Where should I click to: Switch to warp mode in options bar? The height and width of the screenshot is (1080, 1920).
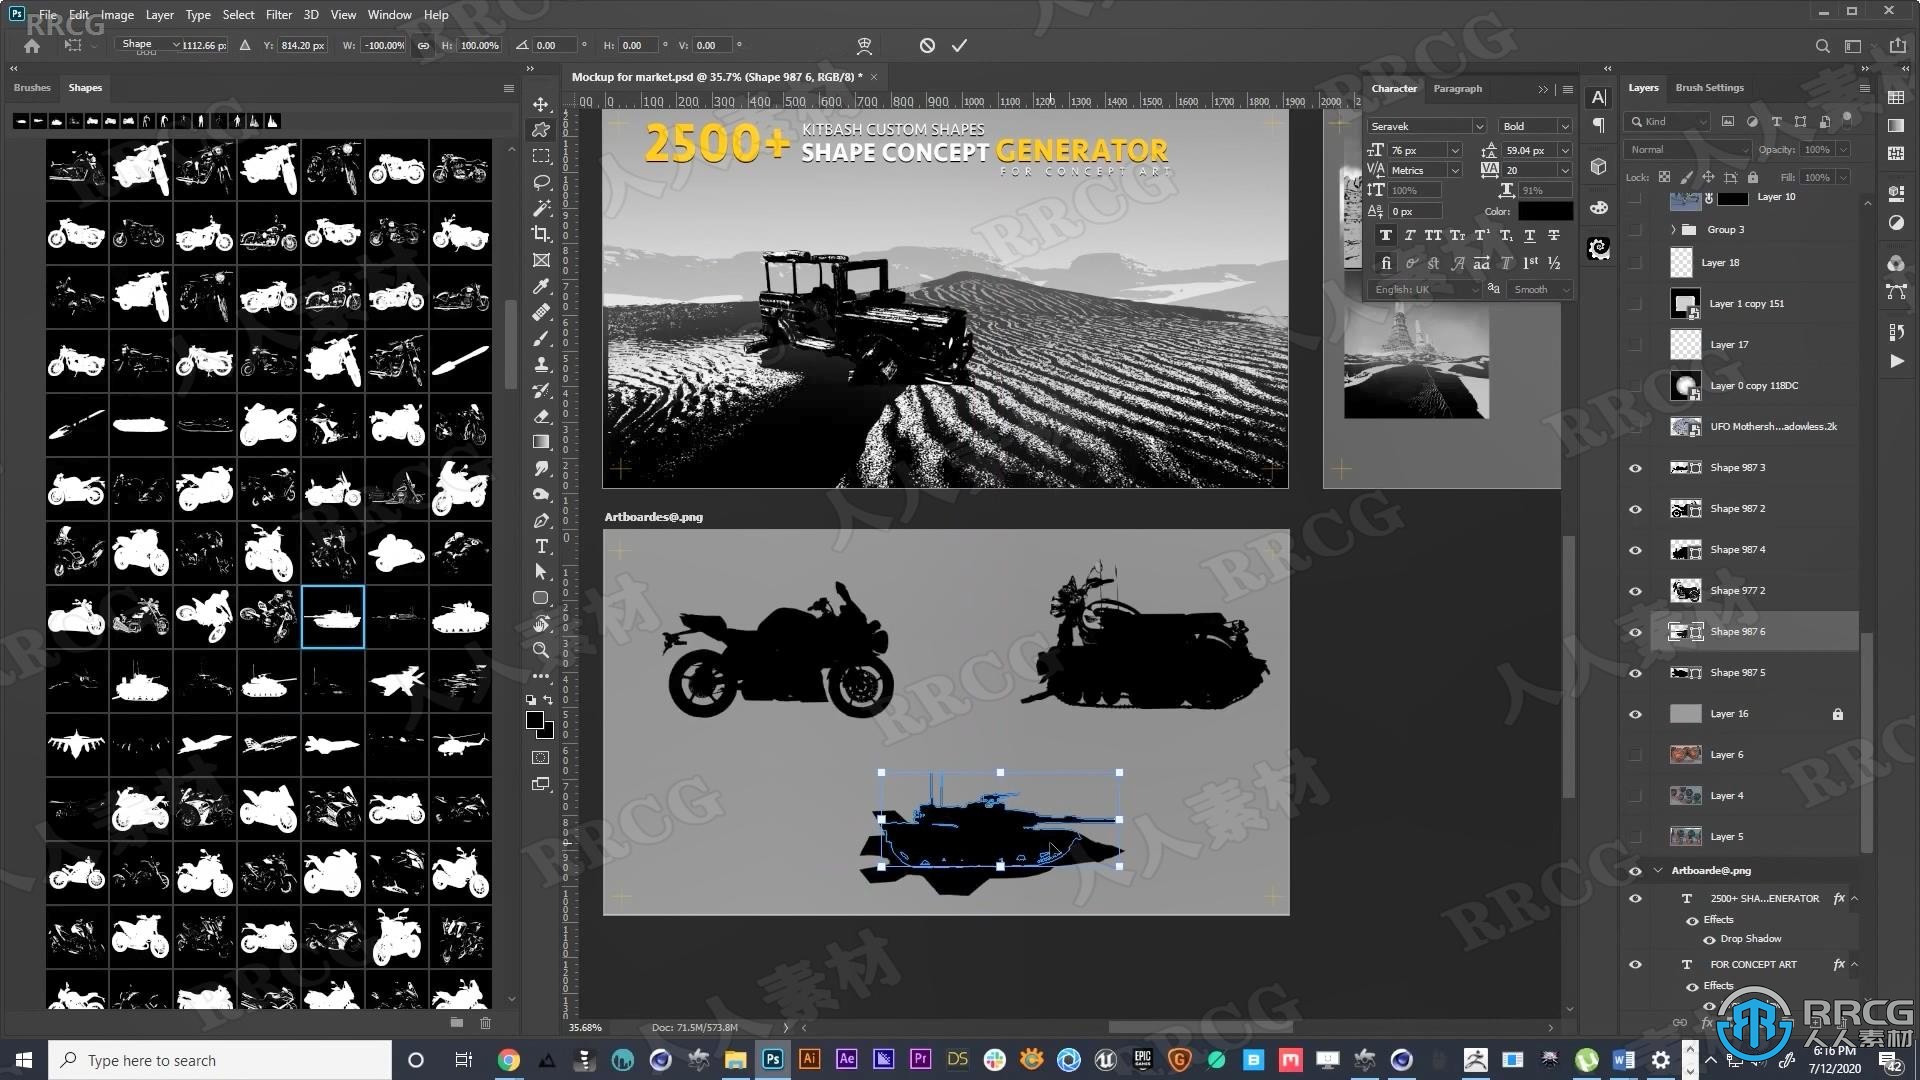point(864,45)
